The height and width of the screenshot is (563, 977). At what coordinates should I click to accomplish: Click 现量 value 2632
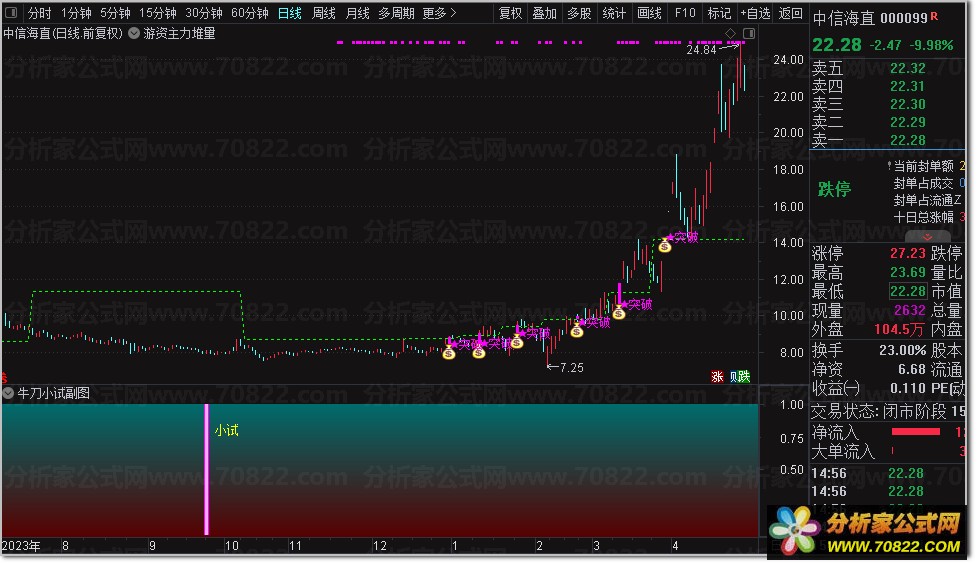click(910, 310)
